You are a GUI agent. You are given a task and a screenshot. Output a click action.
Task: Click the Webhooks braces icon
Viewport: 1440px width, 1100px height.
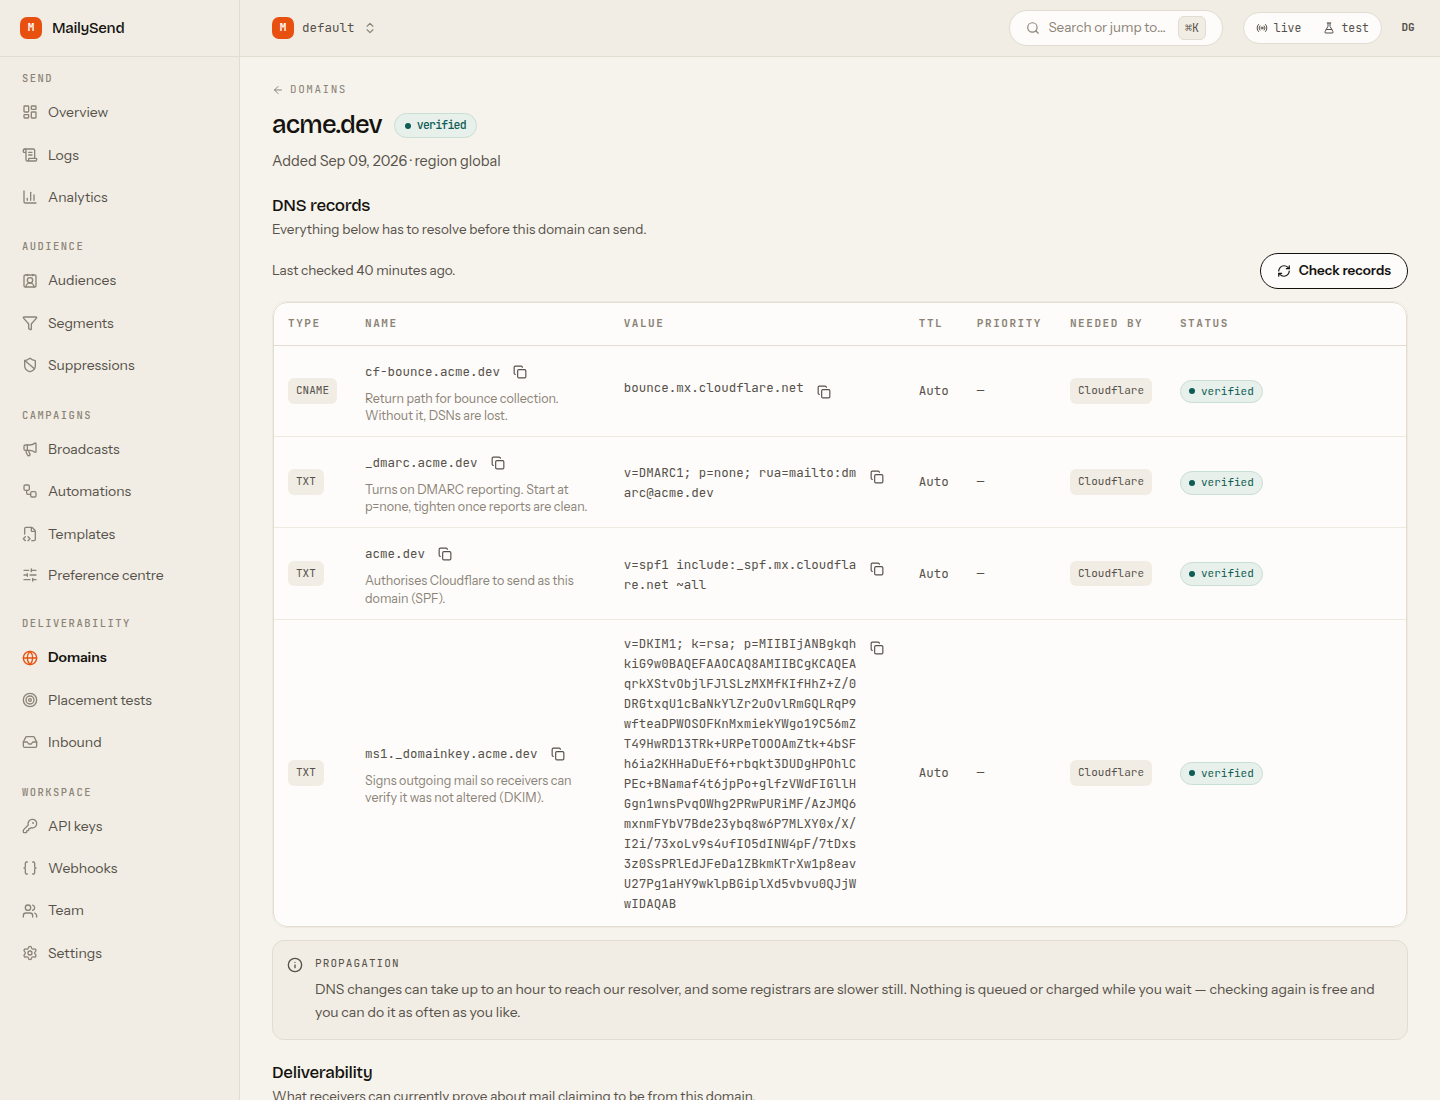coord(30,868)
